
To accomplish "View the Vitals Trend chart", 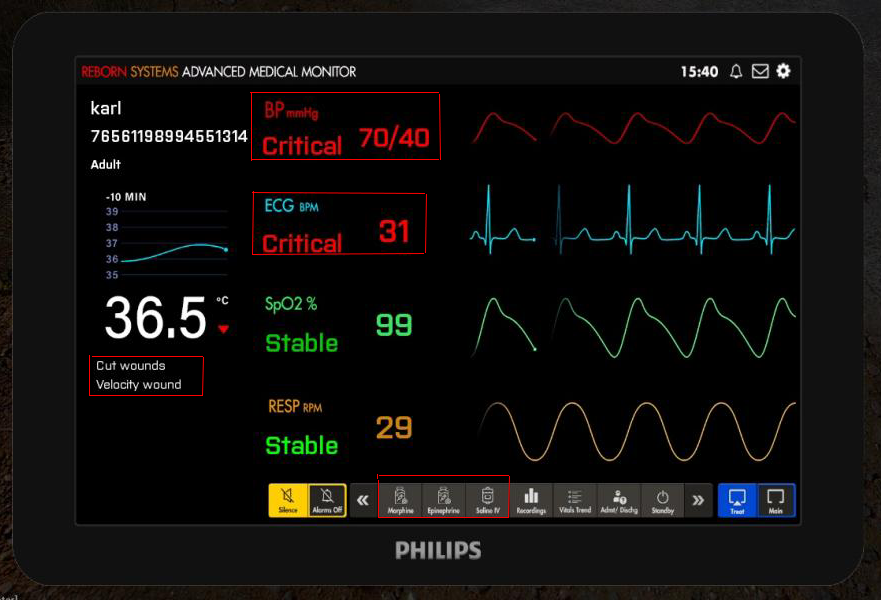I will coord(575,500).
